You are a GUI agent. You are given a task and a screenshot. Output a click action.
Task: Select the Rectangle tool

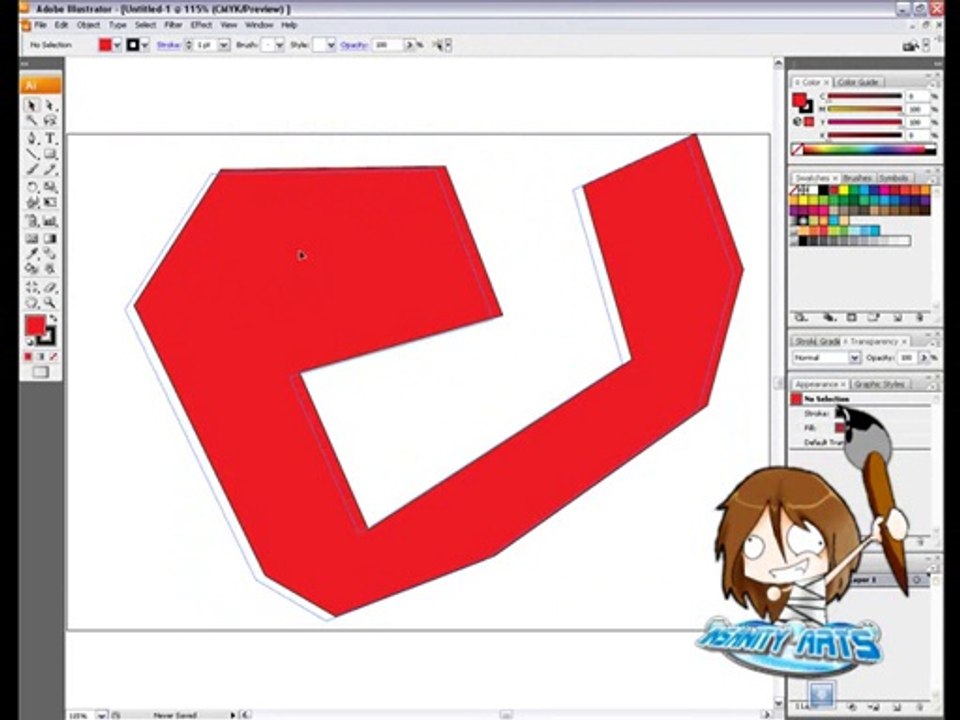pyautogui.click(x=50, y=154)
